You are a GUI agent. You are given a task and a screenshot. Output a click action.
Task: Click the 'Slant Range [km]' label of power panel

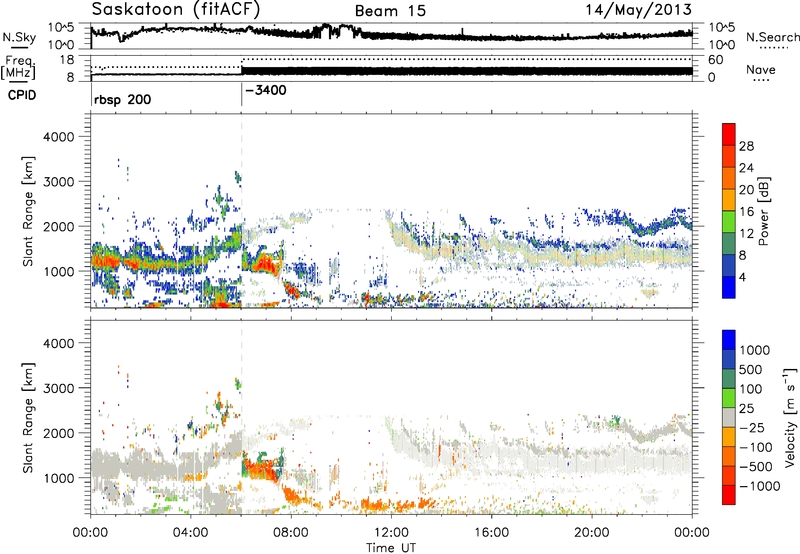coord(28,211)
